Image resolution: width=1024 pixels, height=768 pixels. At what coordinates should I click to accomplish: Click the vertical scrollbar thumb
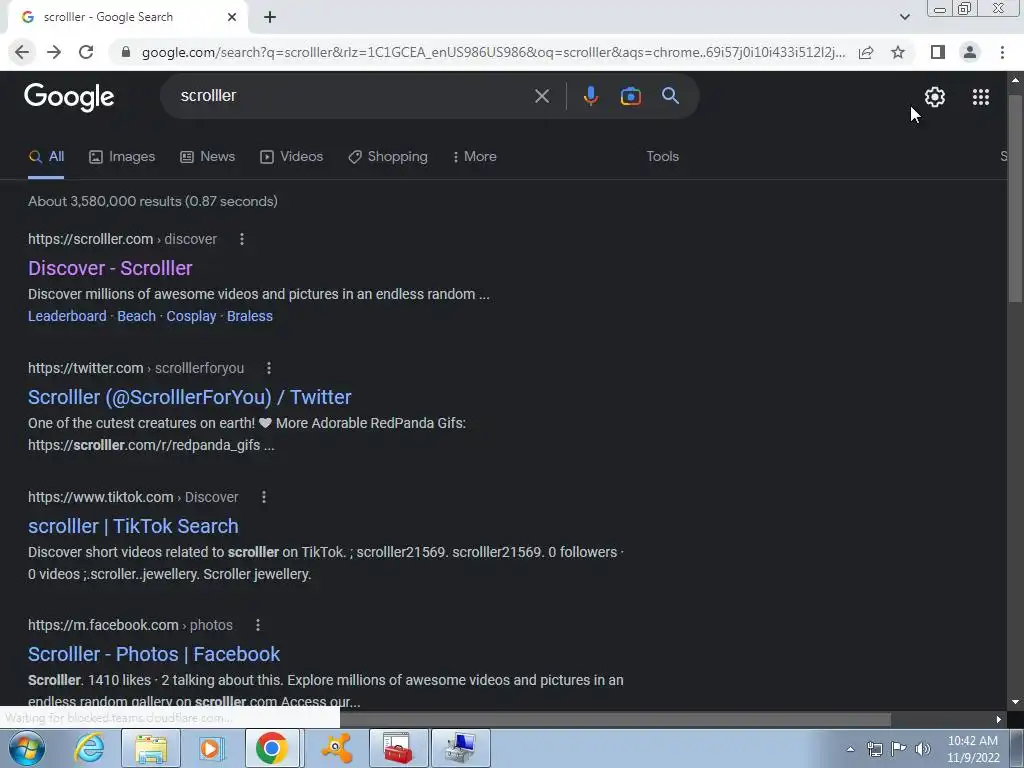point(1016,198)
